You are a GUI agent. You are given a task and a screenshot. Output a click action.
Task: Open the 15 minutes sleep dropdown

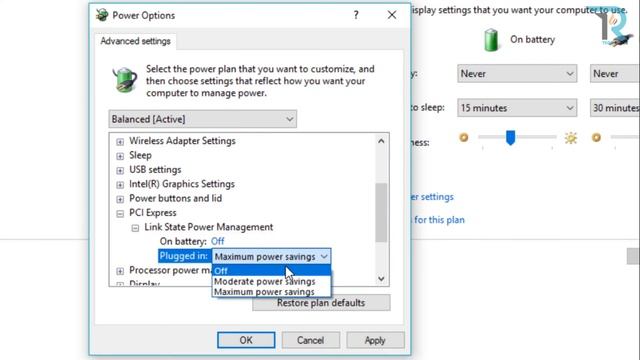[517, 108]
